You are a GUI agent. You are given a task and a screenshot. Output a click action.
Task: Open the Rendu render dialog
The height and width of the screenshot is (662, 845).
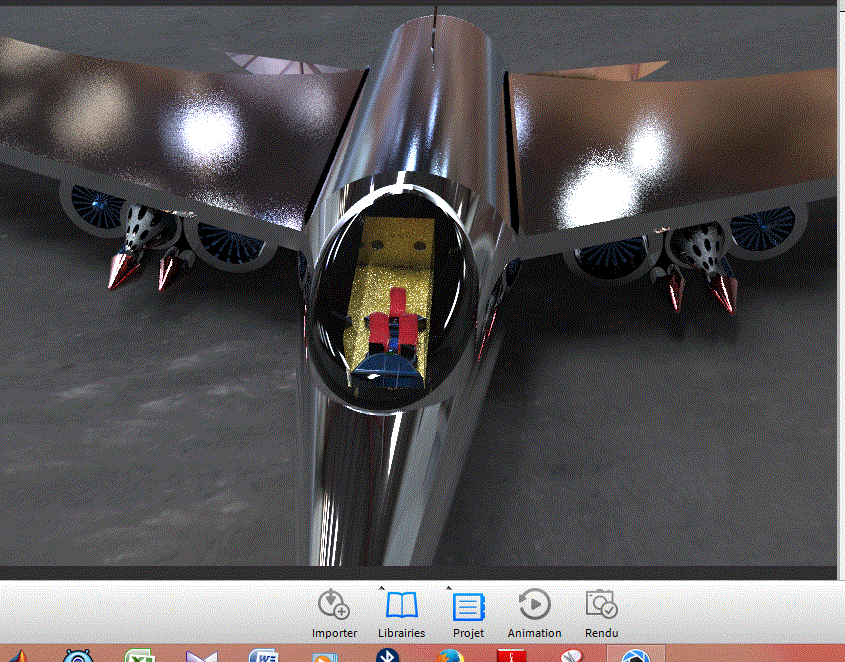601,613
